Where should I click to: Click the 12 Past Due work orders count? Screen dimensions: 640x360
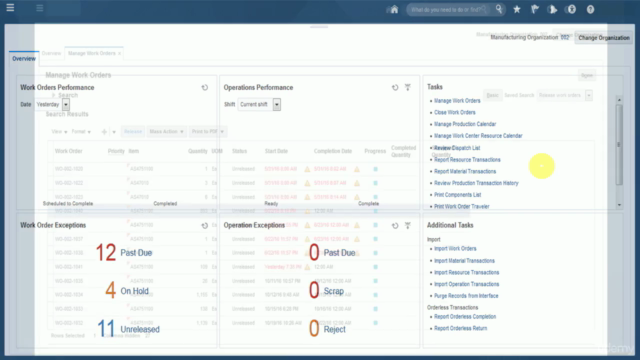[x=106, y=253]
